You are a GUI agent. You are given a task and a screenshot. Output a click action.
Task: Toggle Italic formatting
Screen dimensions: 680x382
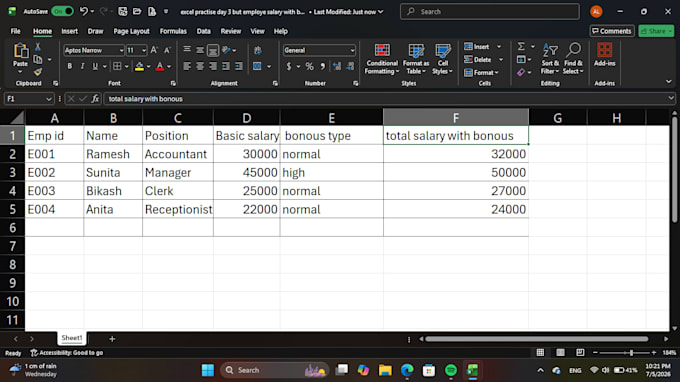[x=82, y=66]
